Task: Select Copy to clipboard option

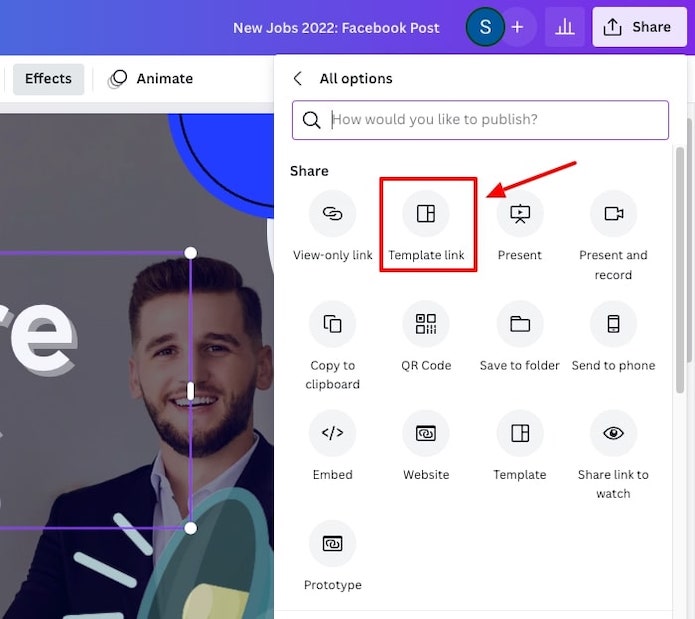Action: [332, 346]
